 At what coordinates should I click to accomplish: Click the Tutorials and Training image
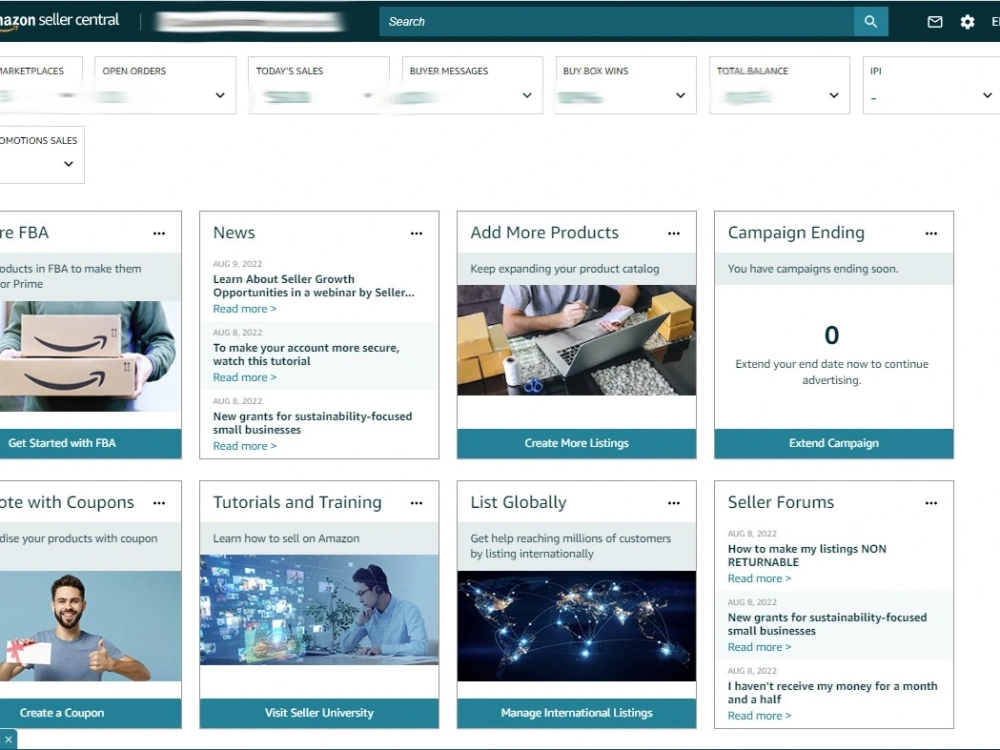click(x=319, y=610)
